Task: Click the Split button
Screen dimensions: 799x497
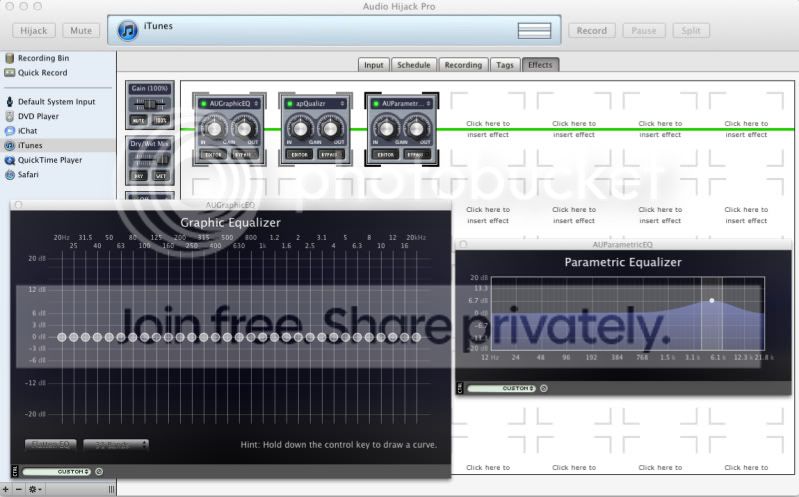Action: click(x=691, y=31)
